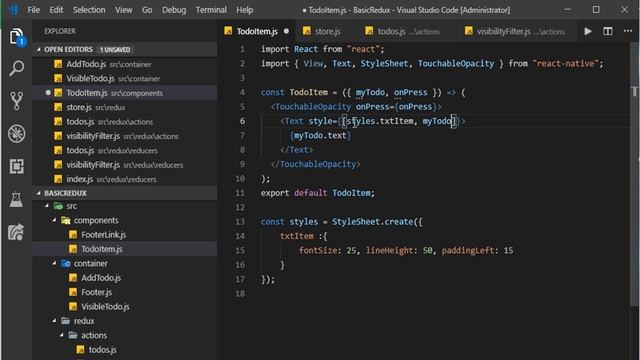The height and width of the screenshot is (360, 640).
Task: Open the Edit menu
Action: pyautogui.click(x=56, y=10)
